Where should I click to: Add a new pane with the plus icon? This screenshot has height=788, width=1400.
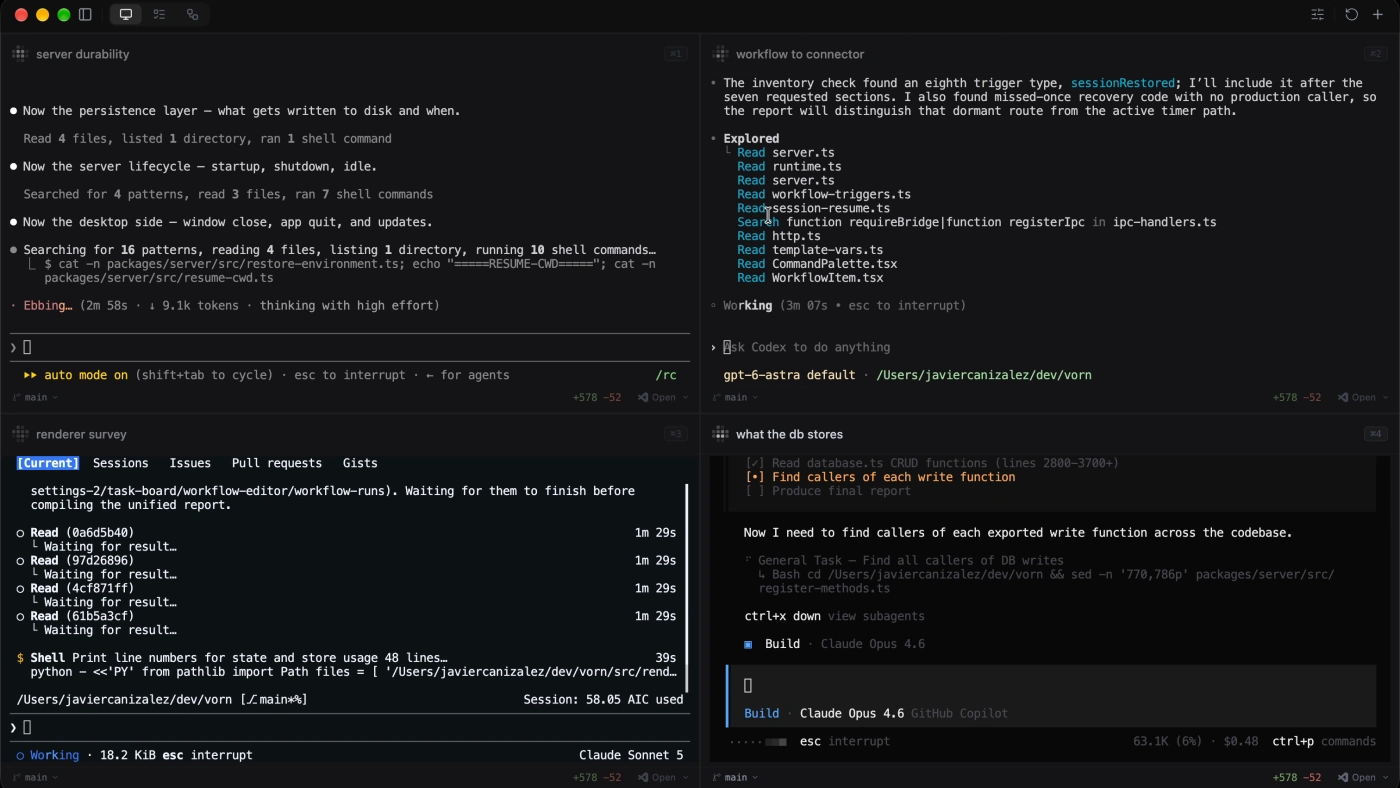point(1377,14)
